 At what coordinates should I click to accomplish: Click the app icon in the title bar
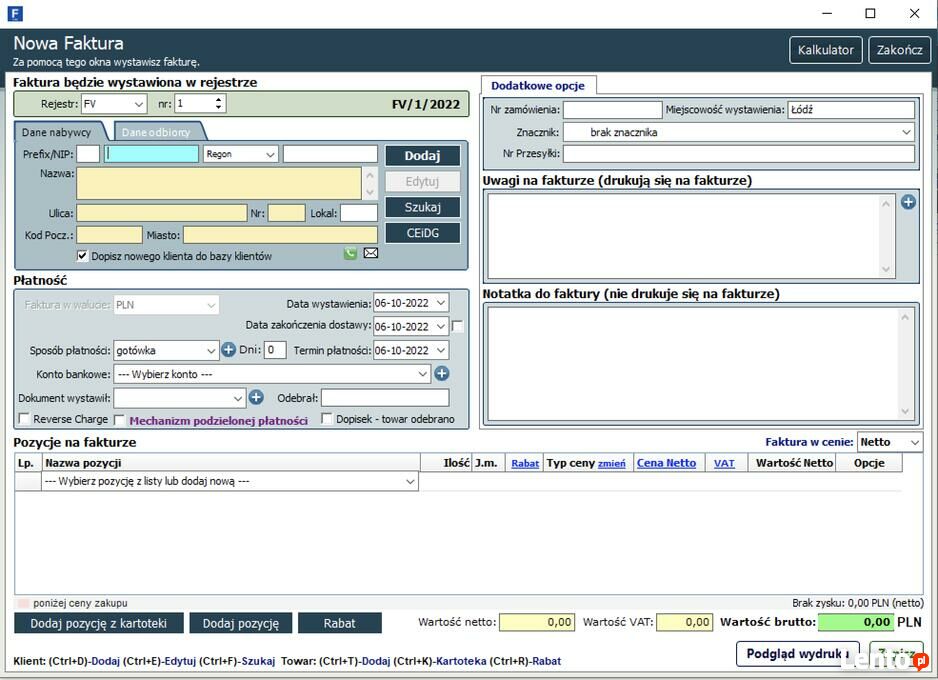[x=15, y=13]
